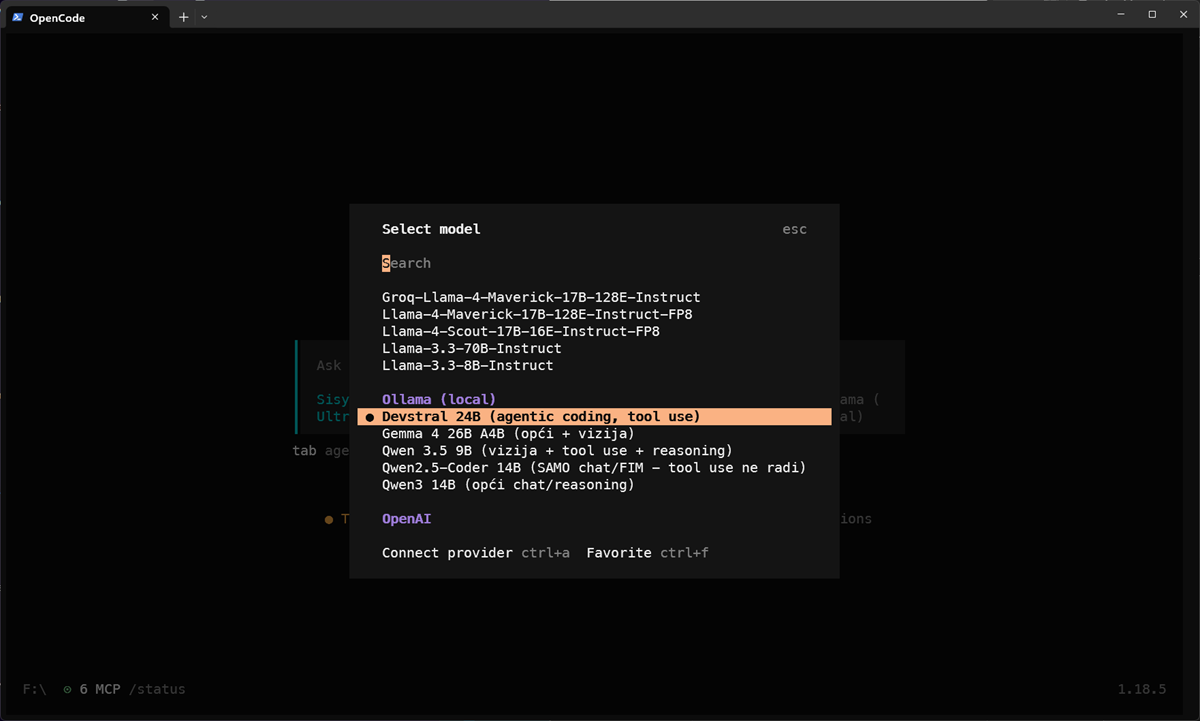
Task: Click the green MCP status indicator icon
Action: click(x=67, y=689)
